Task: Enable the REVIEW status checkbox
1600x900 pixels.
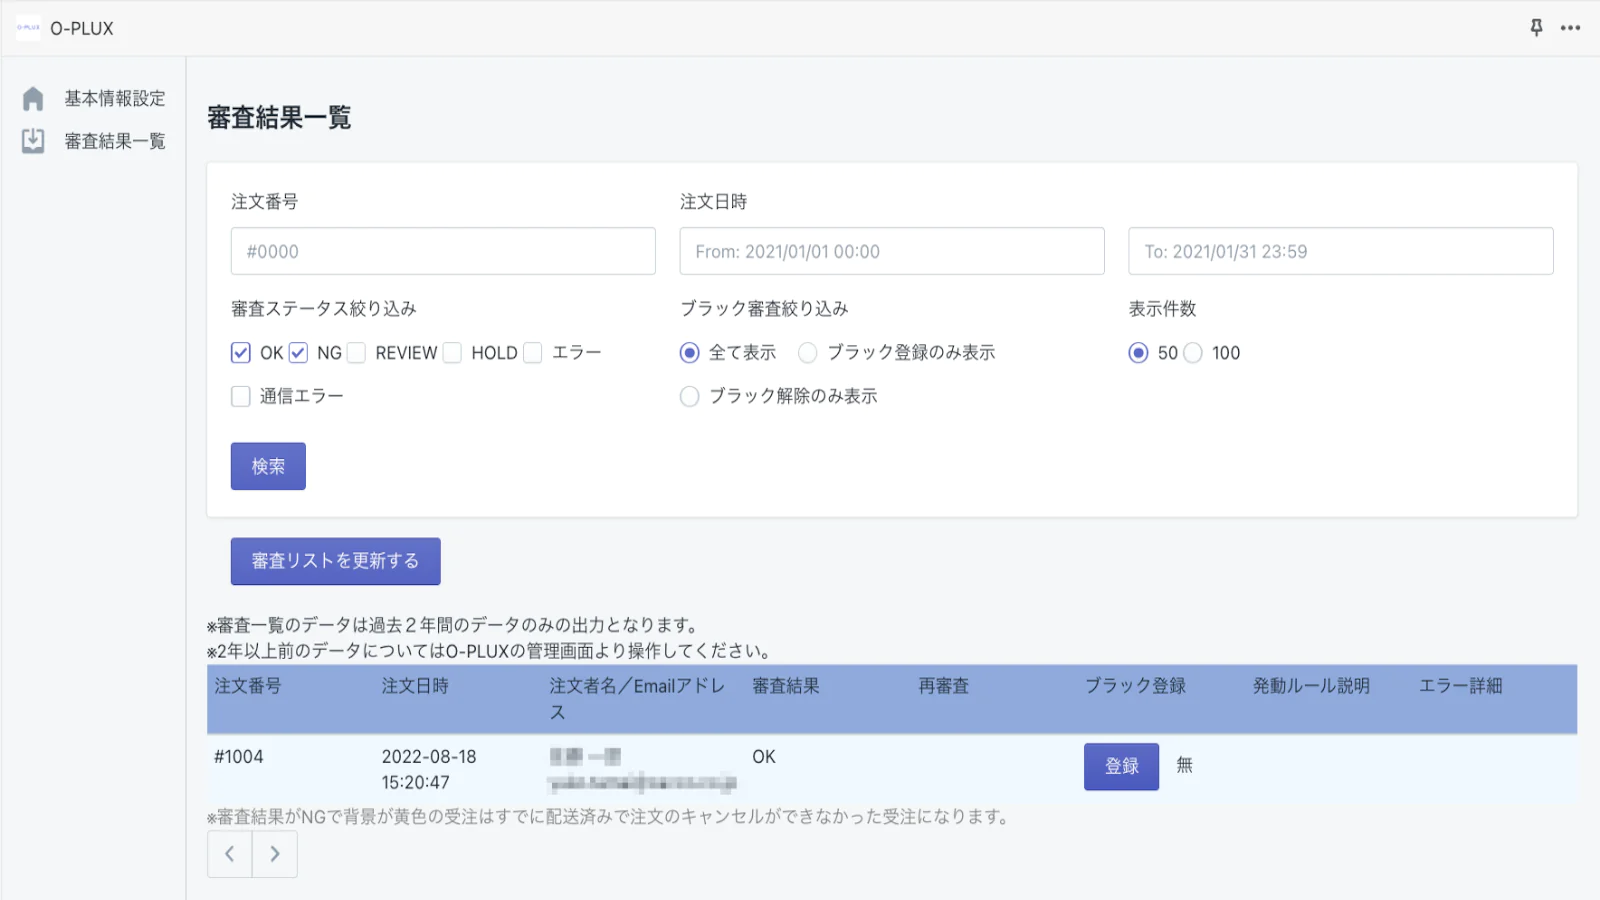Action: point(357,353)
